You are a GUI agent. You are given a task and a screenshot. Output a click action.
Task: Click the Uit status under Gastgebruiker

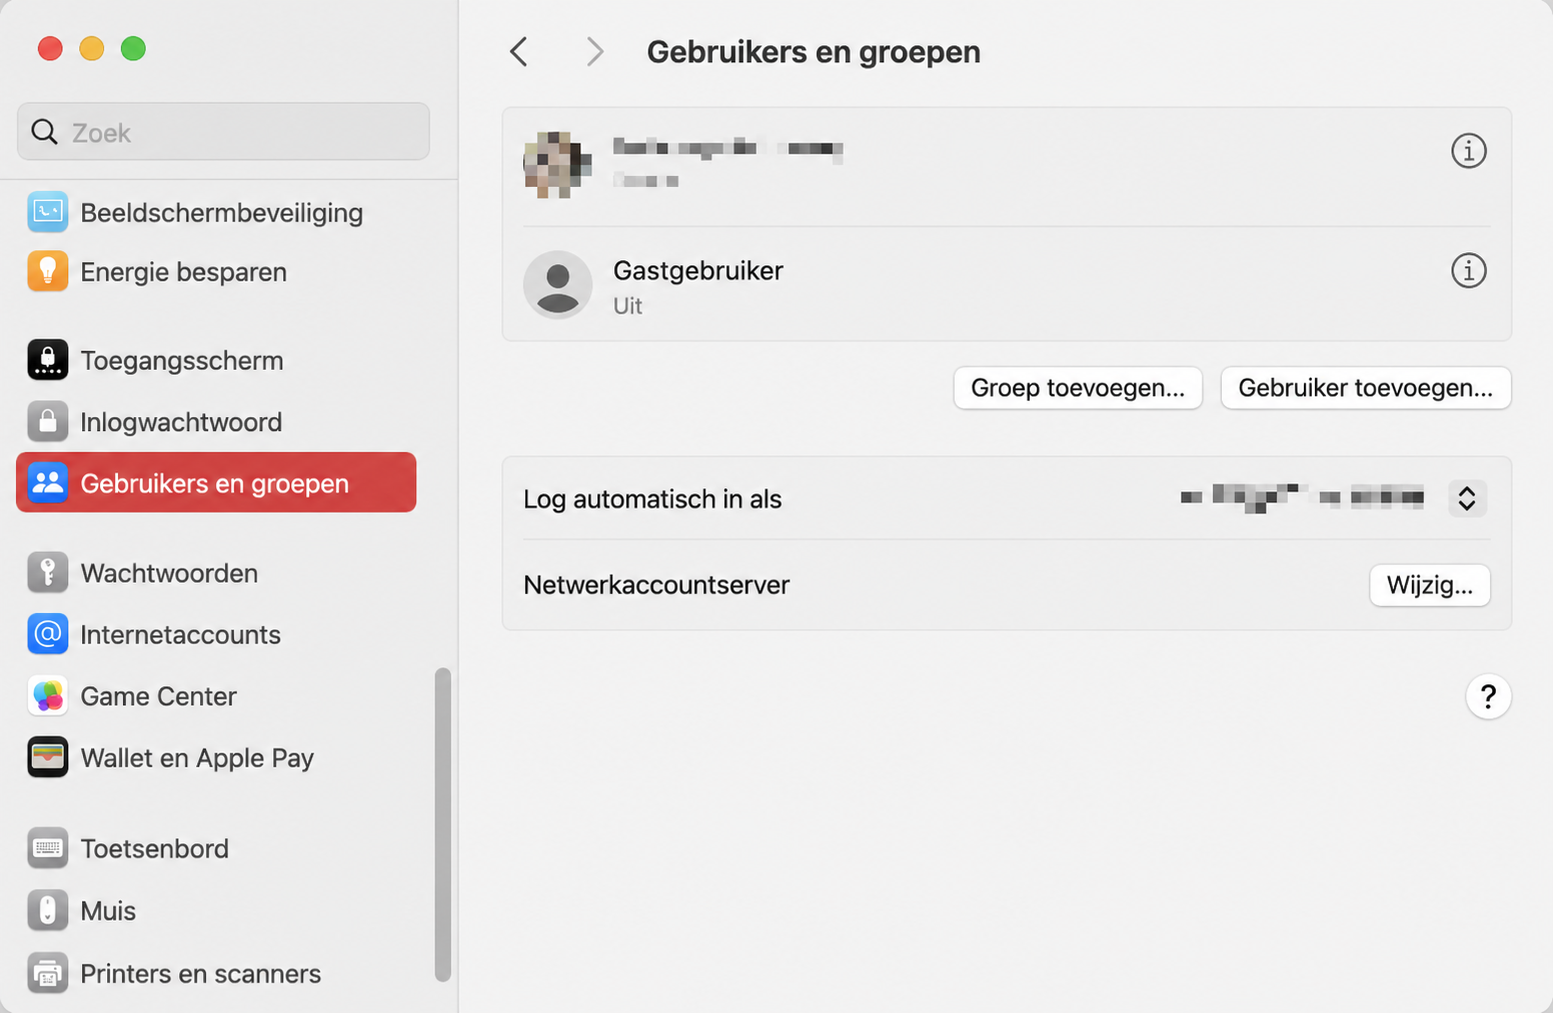click(628, 305)
